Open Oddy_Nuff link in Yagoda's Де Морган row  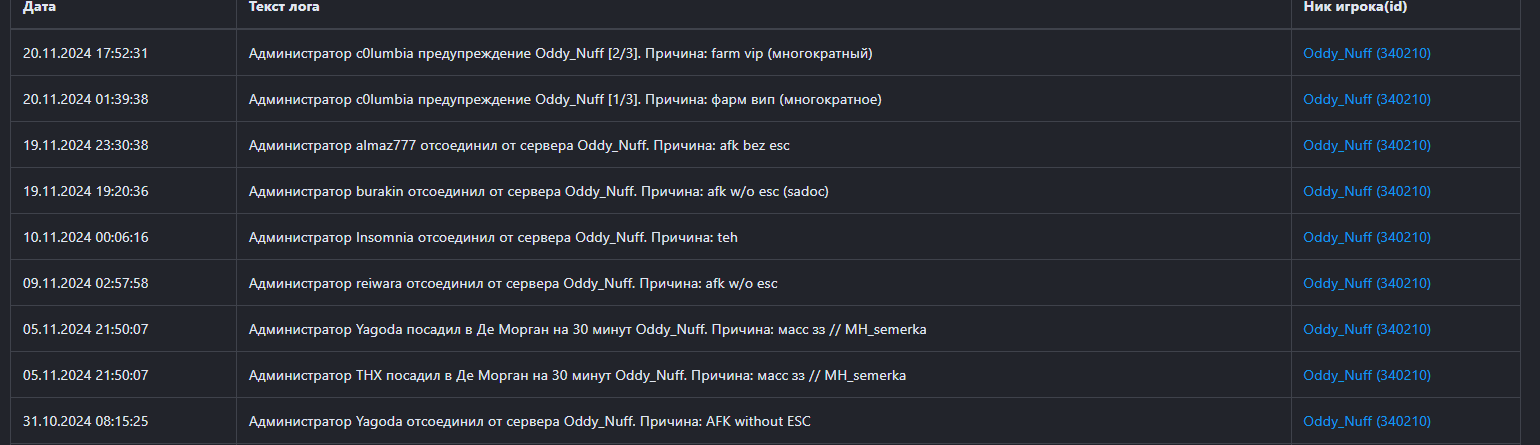(x=1366, y=329)
